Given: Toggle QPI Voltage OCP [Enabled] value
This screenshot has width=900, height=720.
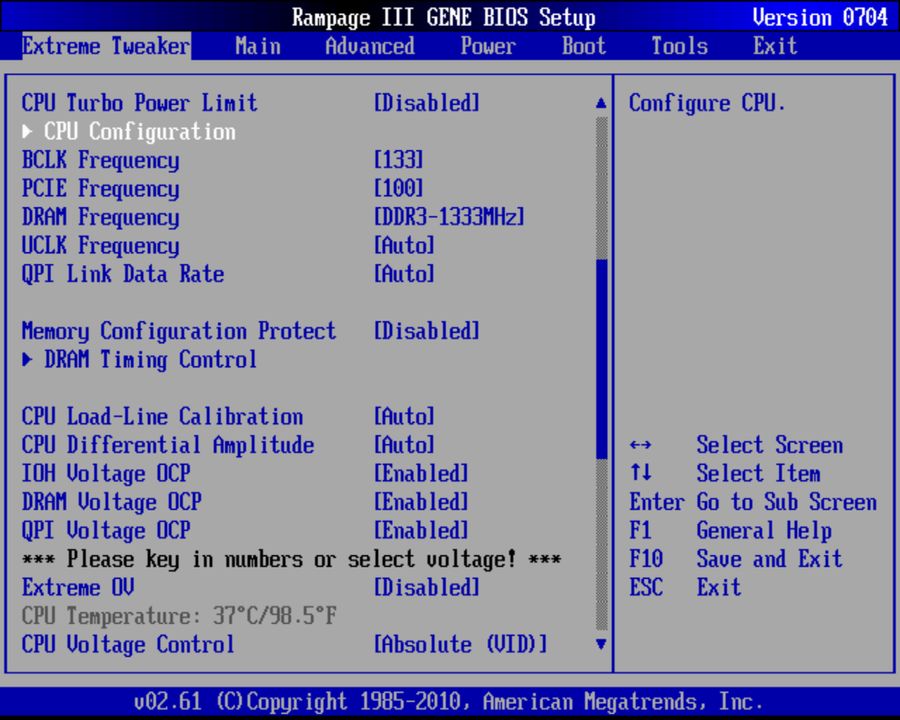Looking at the screenshot, I should [421, 531].
